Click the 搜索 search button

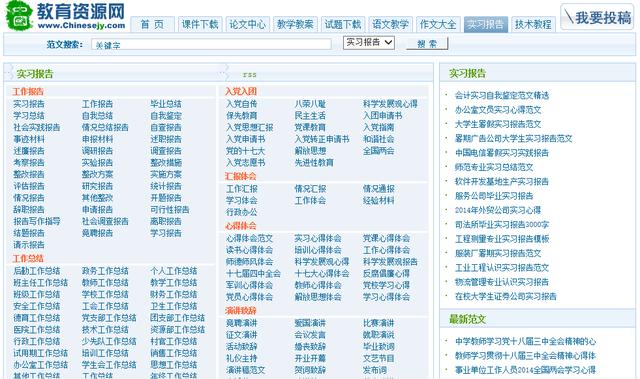pos(427,44)
